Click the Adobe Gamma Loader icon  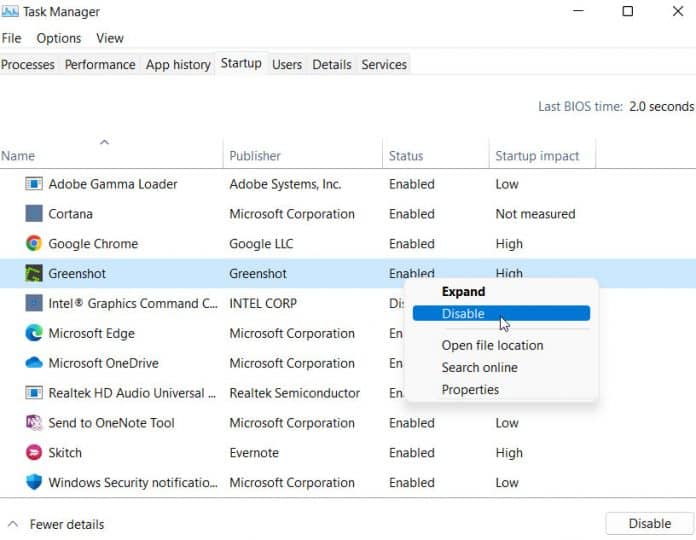[34, 184]
